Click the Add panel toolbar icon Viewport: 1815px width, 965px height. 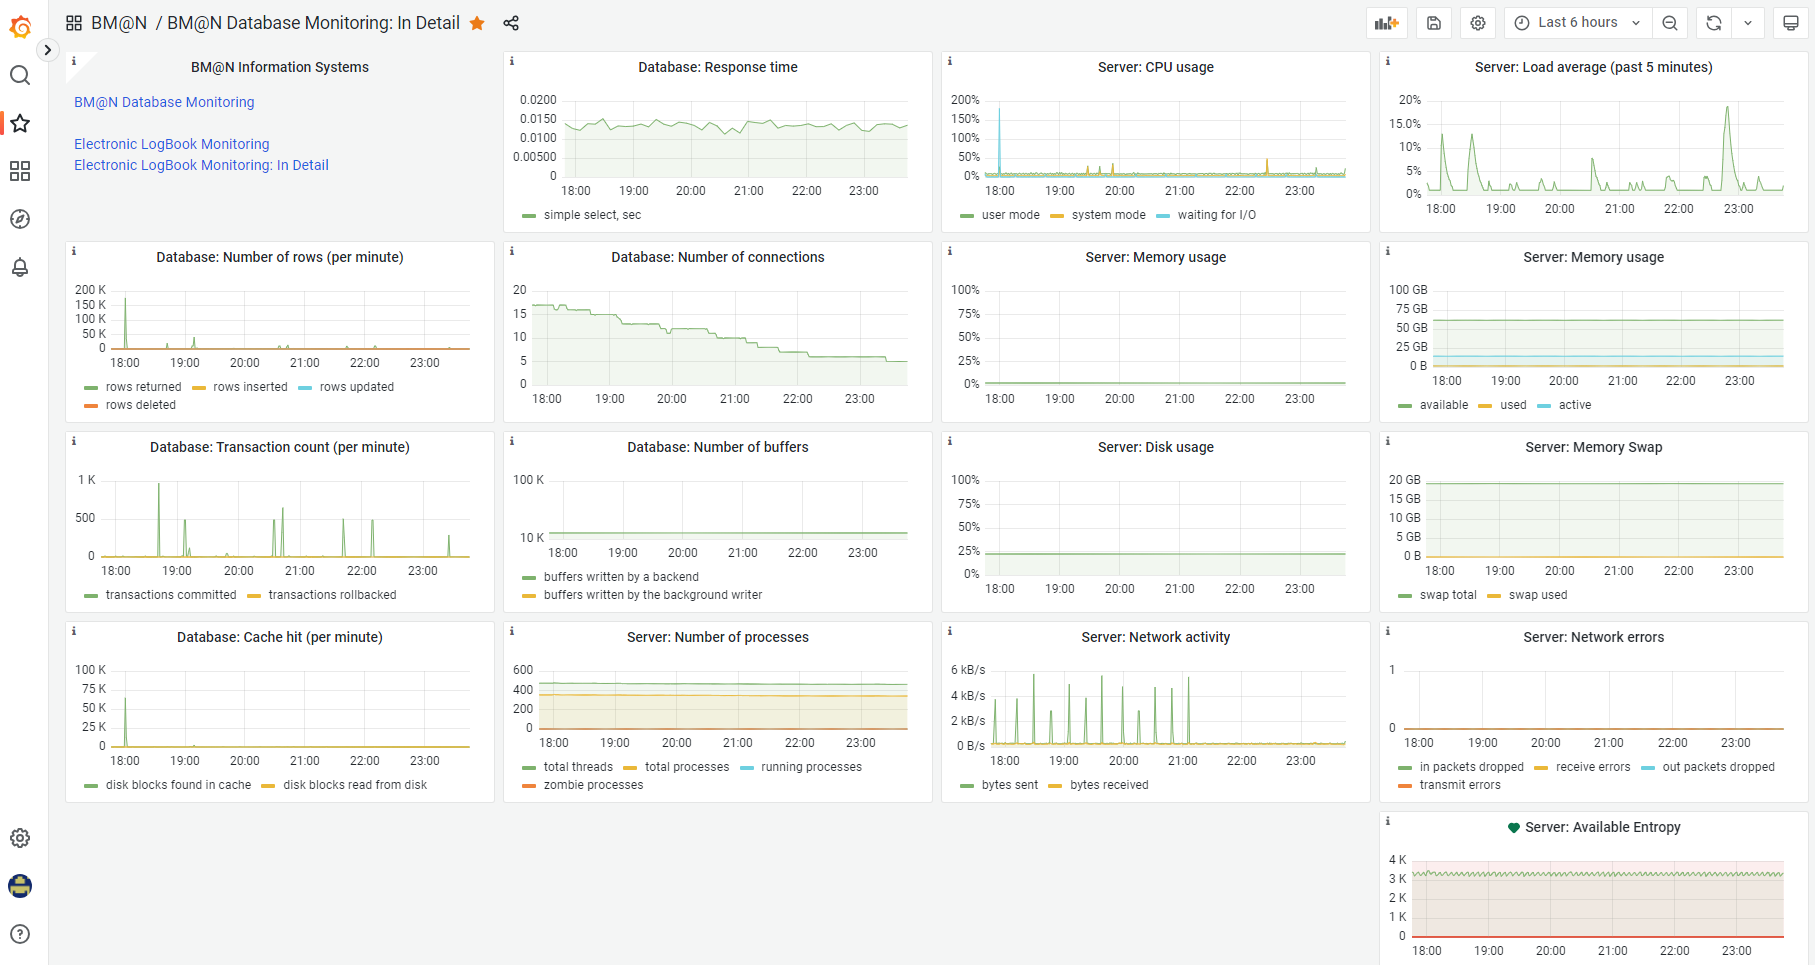(1386, 23)
